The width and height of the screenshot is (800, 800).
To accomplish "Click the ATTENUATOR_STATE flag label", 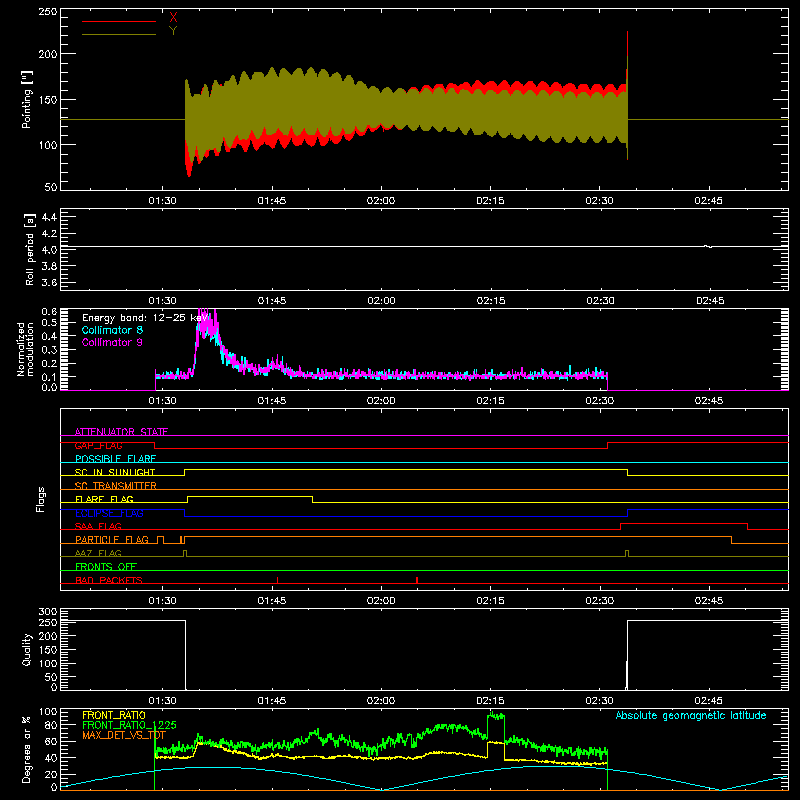I will tap(121, 432).
